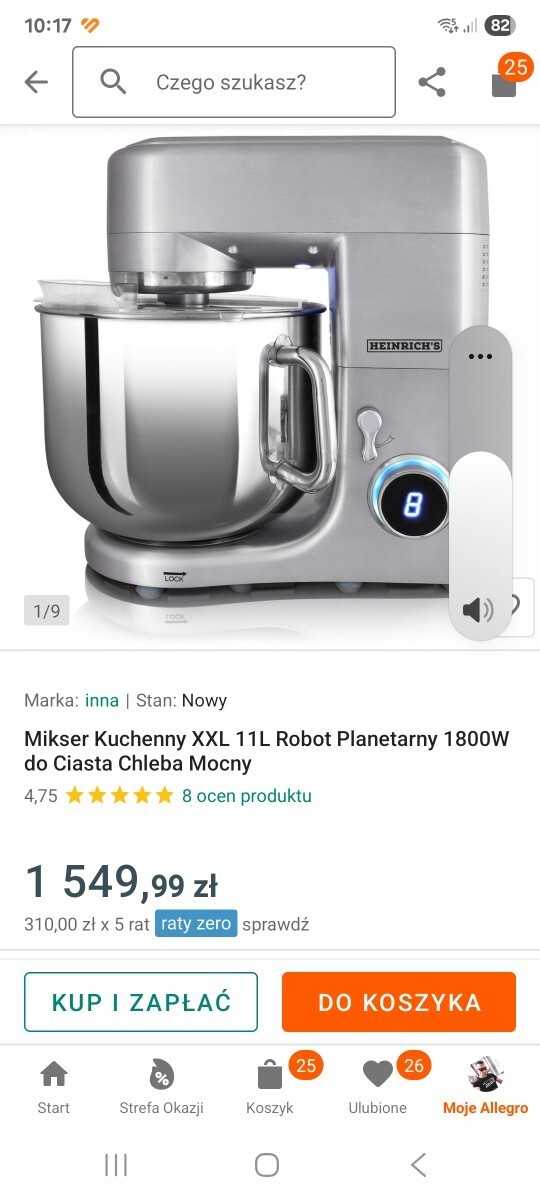Screen dimensions: 540x1200
Task: Mute sound with the speaker icon
Action: 479,608
